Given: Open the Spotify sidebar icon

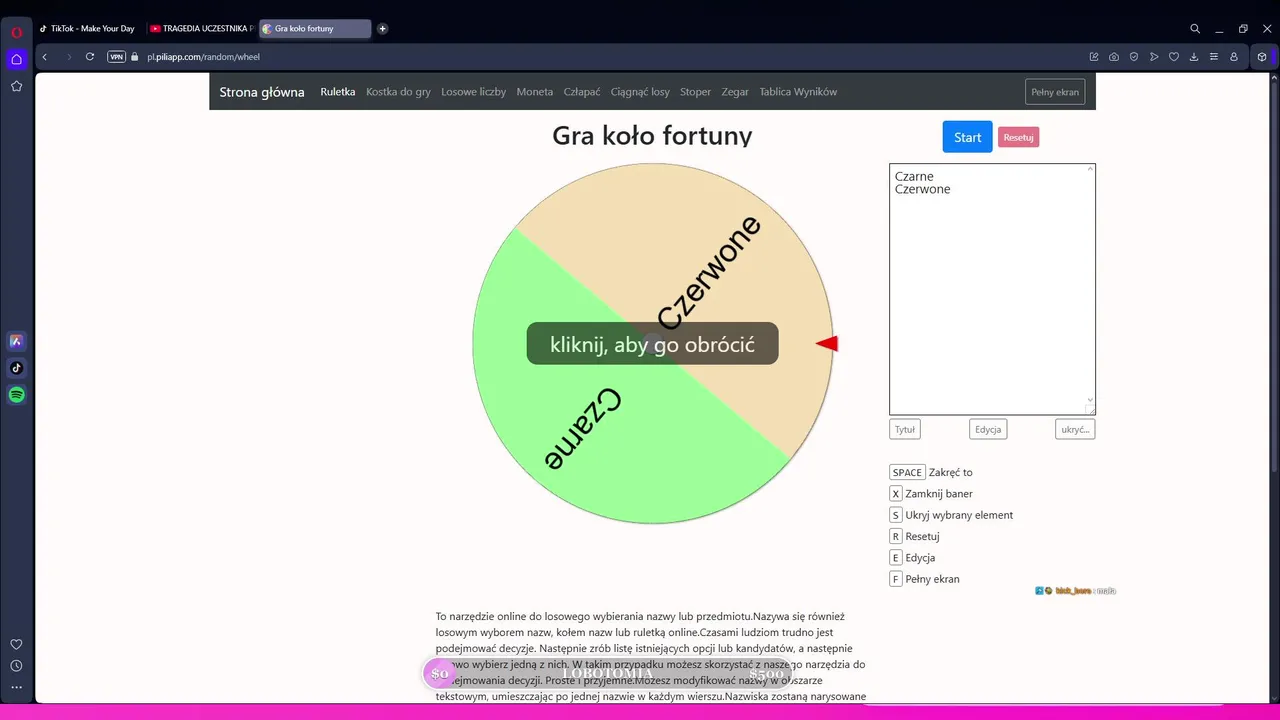Looking at the screenshot, I should (16, 395).
